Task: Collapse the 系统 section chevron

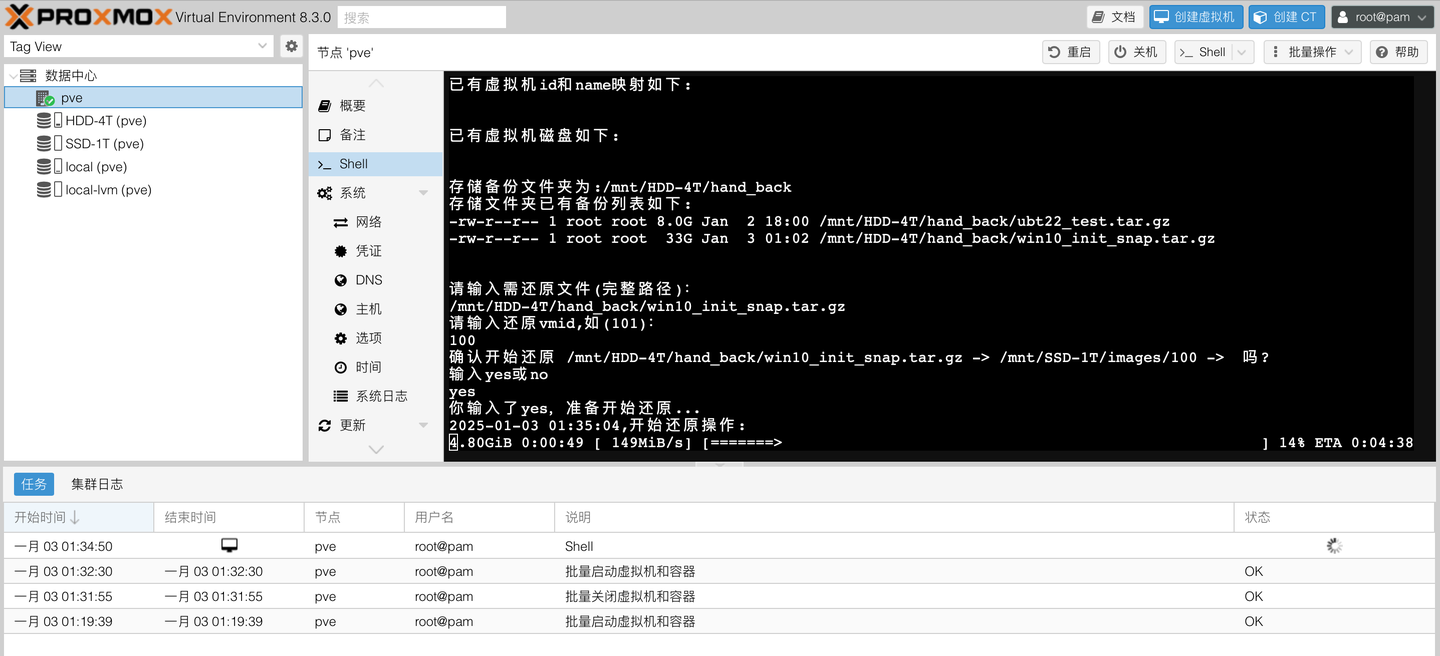Action: (422, 192)
